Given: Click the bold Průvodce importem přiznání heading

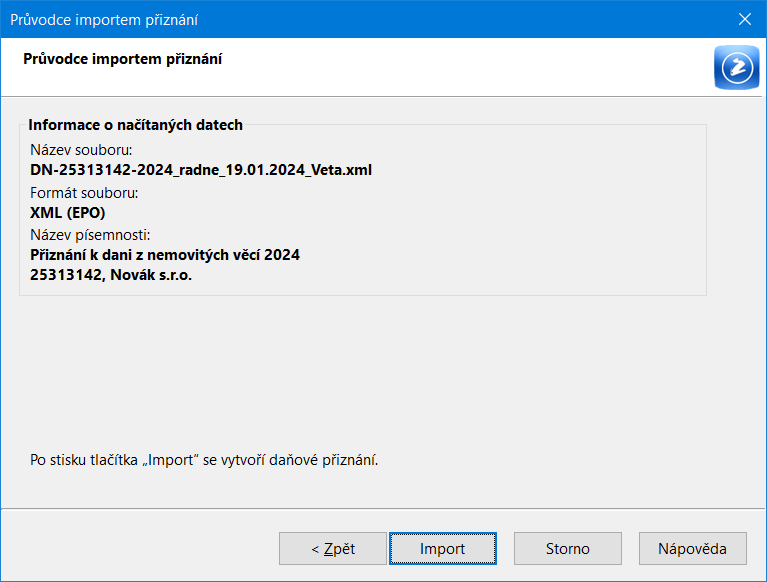Looking at the screenshot, I should tap(122, 59).
